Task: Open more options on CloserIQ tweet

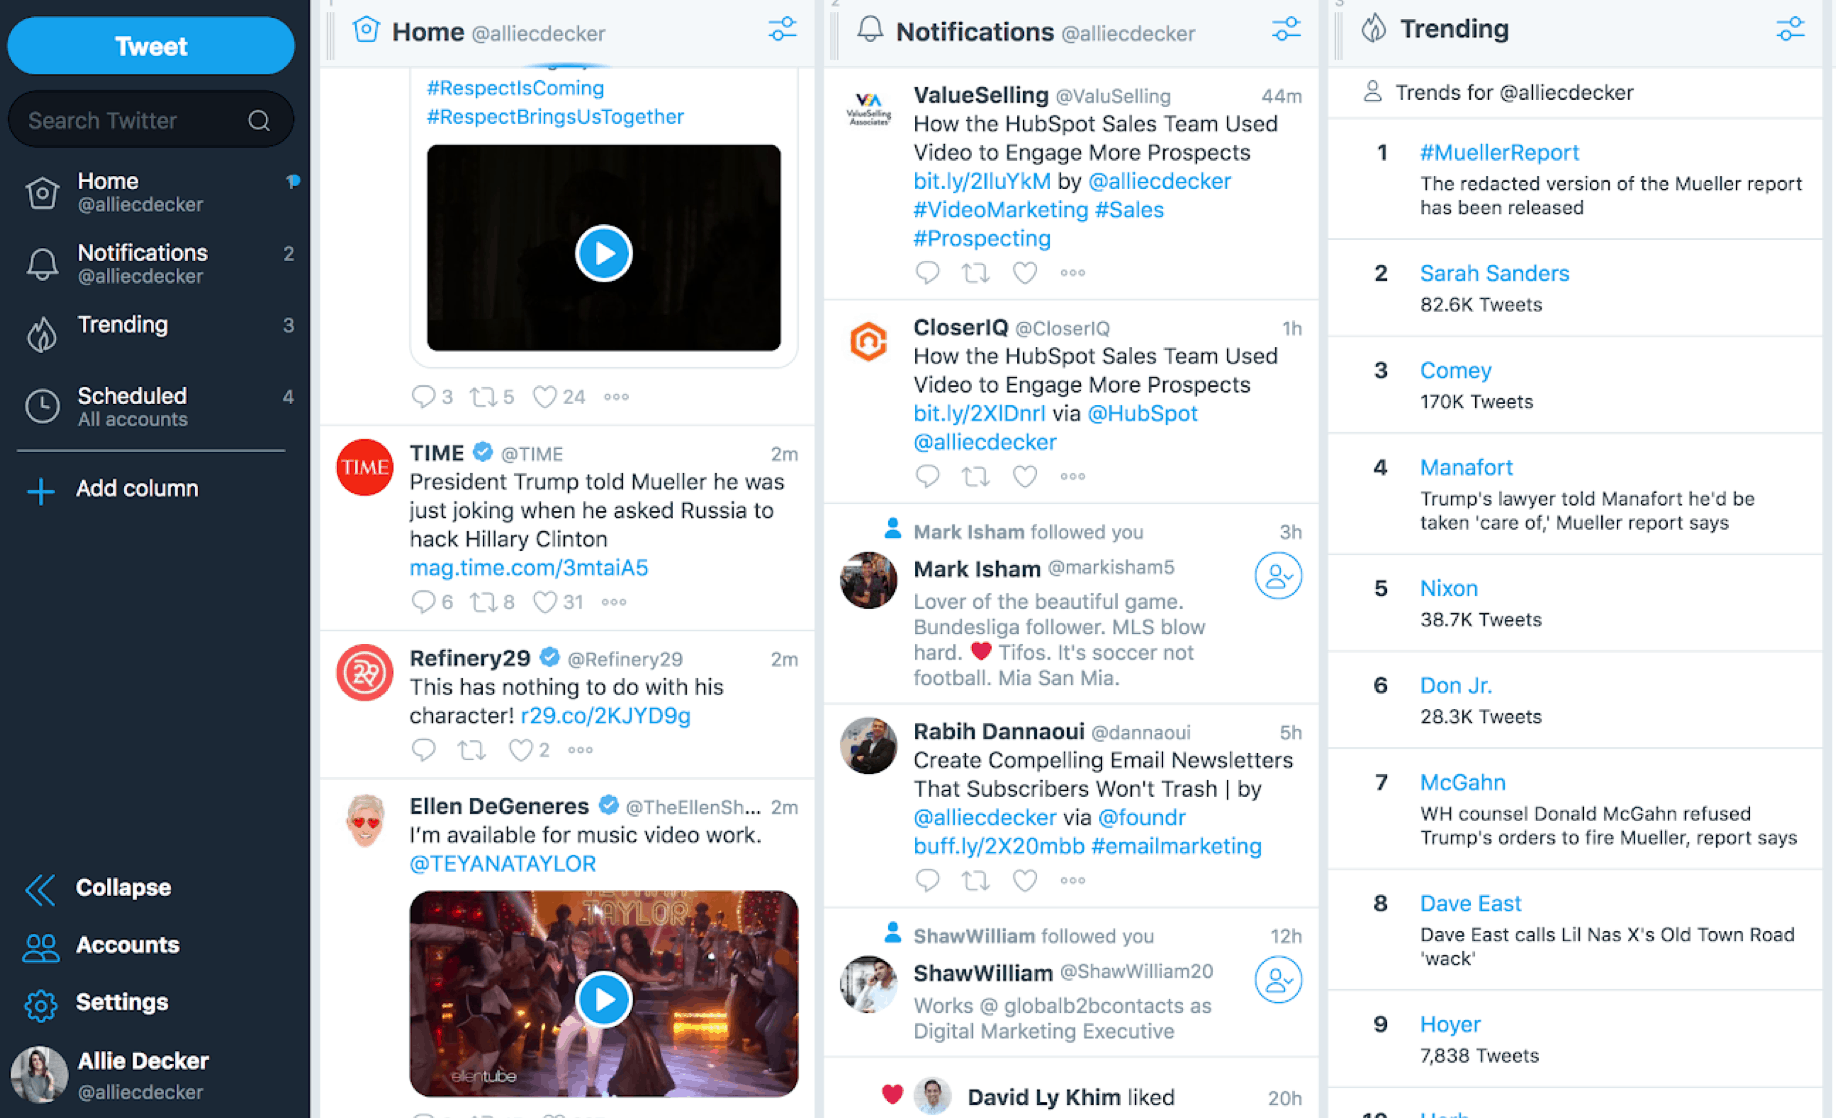Action: [x=1072, y=476]
